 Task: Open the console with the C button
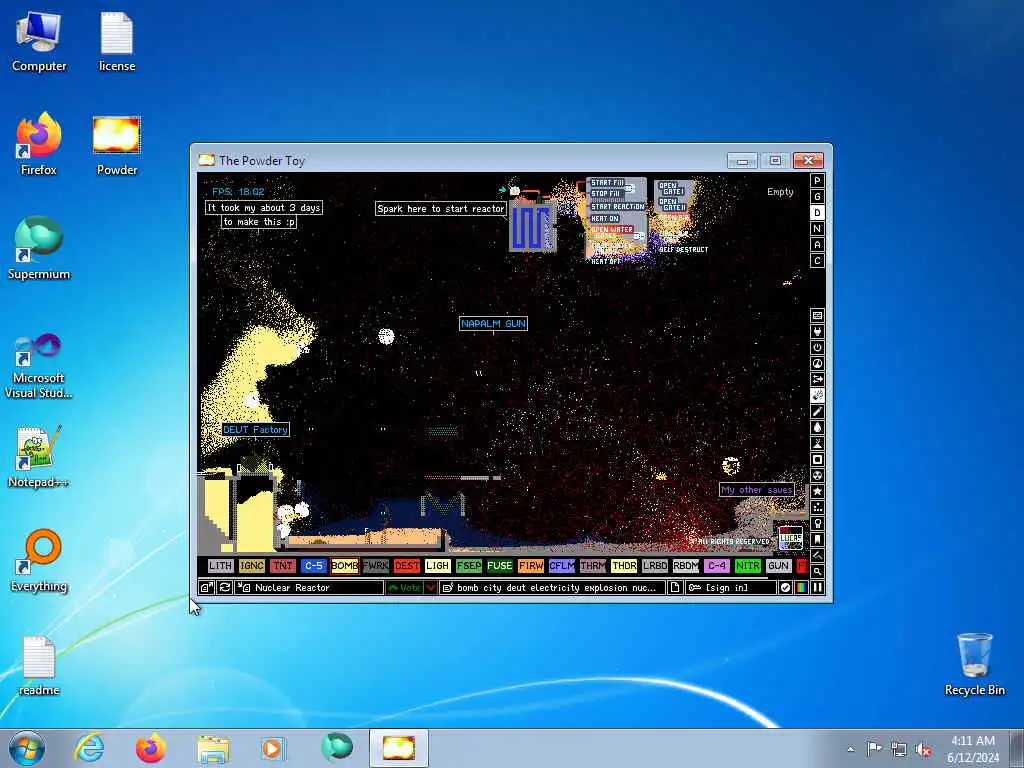pyautogui.click(x=817, y=261)
